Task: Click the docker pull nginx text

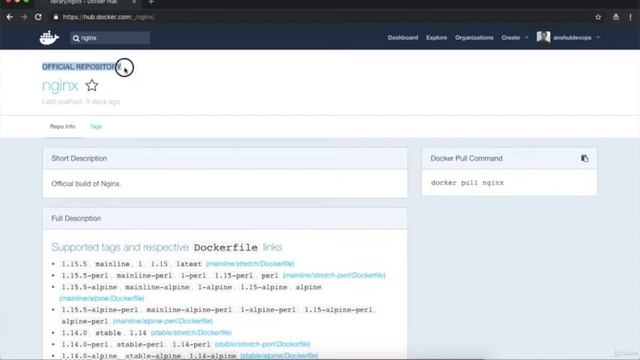Action: tap(467, 183)
